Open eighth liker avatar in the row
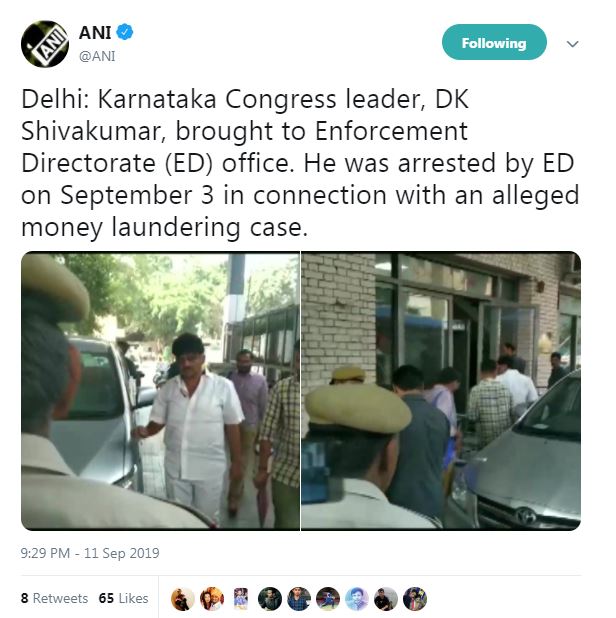This screenshot has width=616, height=618. (x=386, y=599)
